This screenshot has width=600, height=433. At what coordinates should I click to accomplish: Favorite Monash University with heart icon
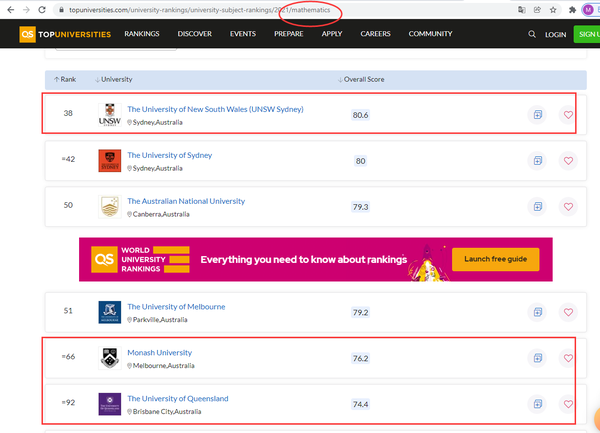[x=568, y=358]
